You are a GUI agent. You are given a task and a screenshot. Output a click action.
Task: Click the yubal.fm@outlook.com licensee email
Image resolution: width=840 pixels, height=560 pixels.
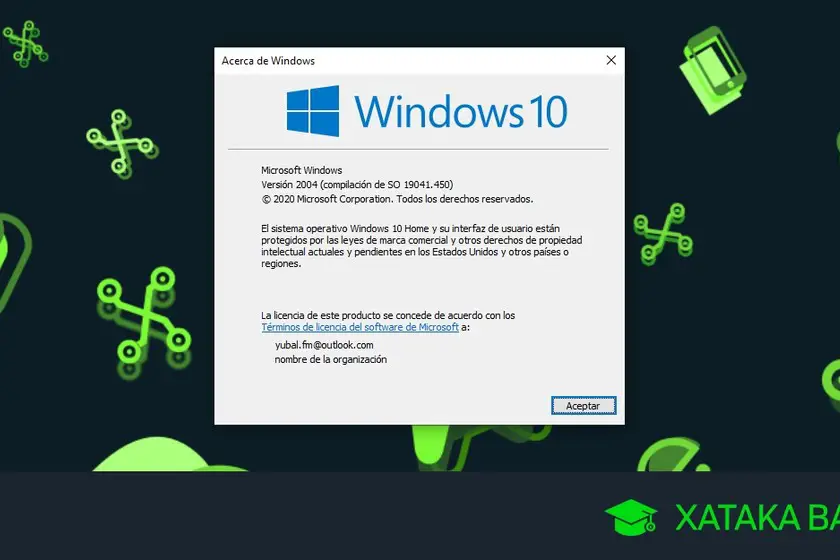click(324, 345)
